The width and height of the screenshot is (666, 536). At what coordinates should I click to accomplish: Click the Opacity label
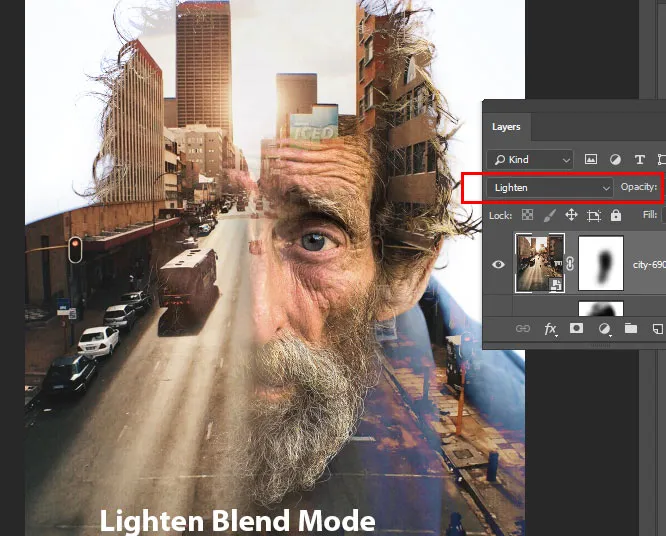pyautogui.click(x=639, y=187)
